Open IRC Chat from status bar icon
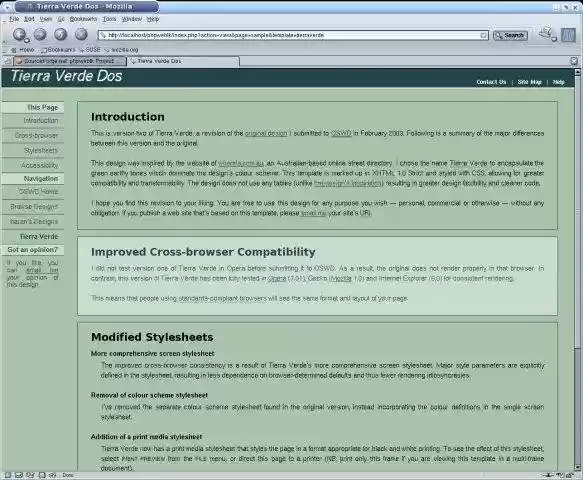 (x=52, y=475)
